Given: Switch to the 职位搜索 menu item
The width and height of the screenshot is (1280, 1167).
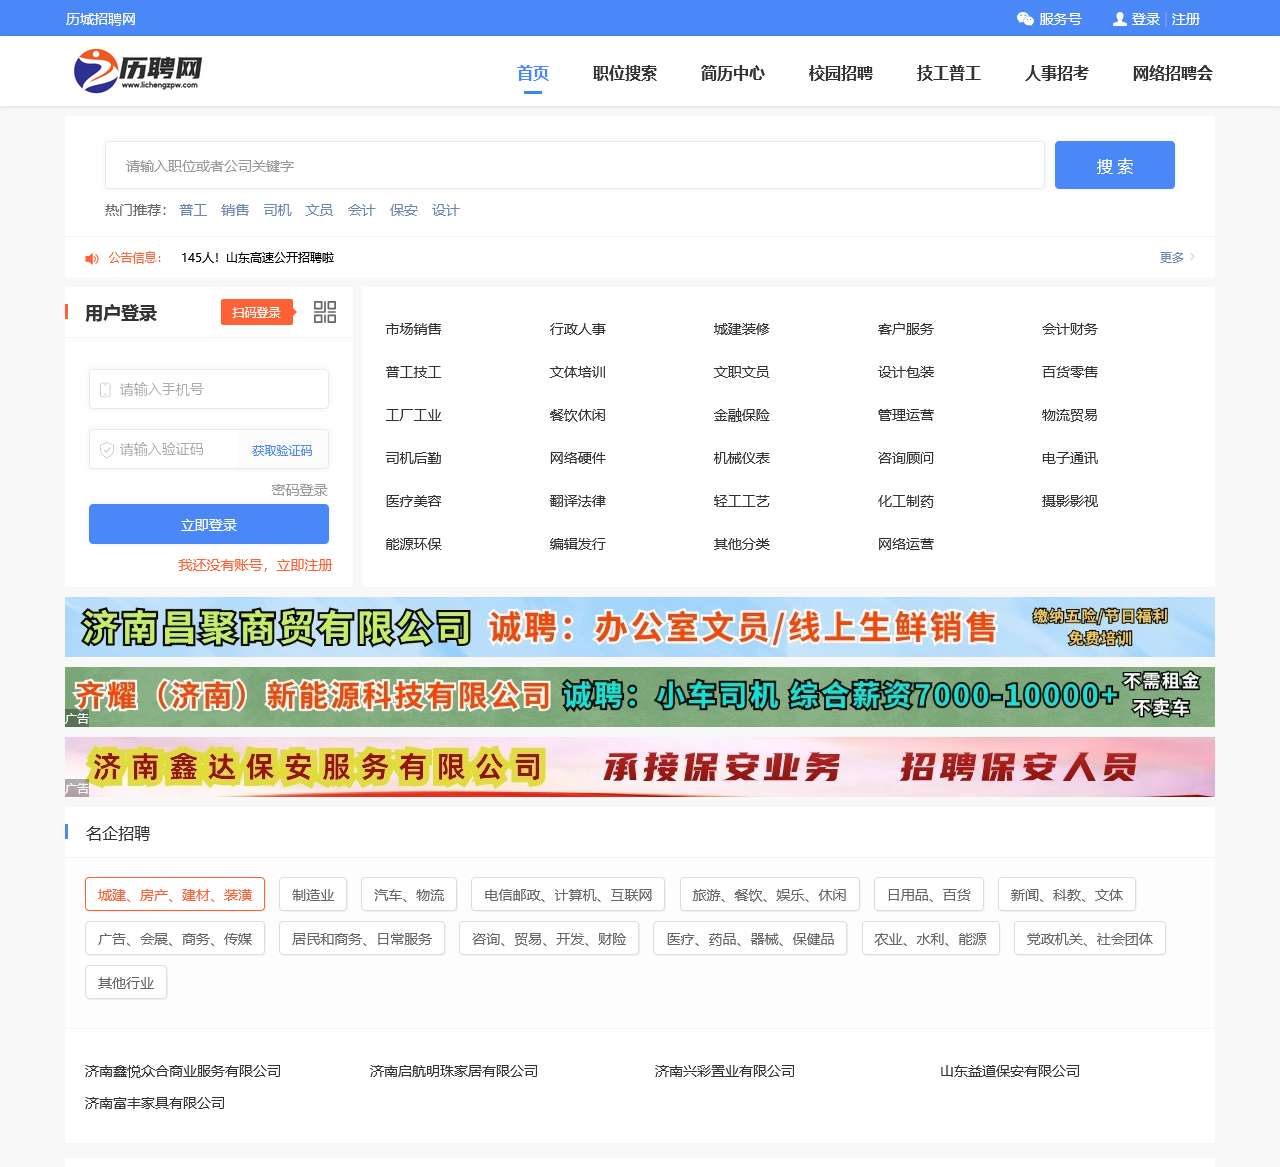Looking at the screenshot, I should tap(625, 72).
